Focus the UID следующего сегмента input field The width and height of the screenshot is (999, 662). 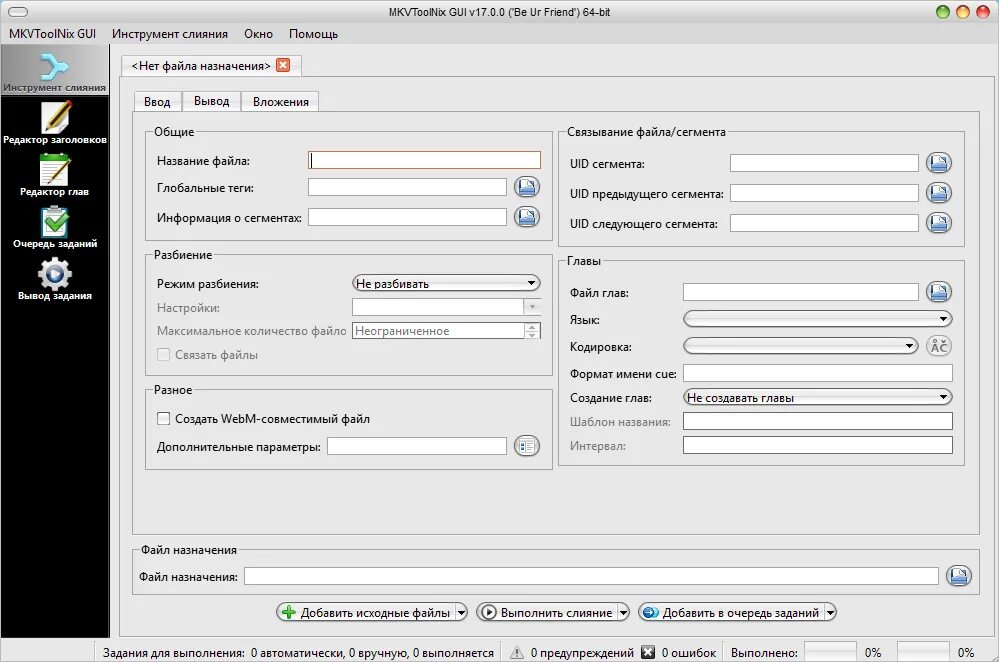point(824,222)
